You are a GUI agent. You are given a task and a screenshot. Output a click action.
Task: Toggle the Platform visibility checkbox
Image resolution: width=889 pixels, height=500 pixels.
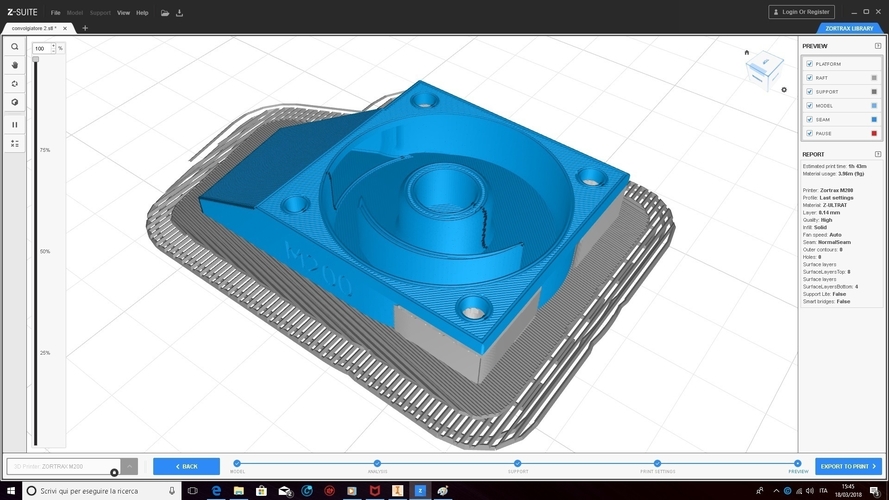pyautogui.click(x=810, y=64)
